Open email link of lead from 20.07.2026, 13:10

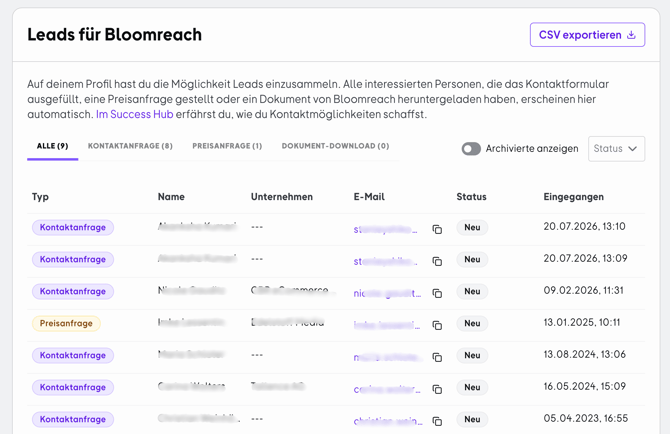385,230
